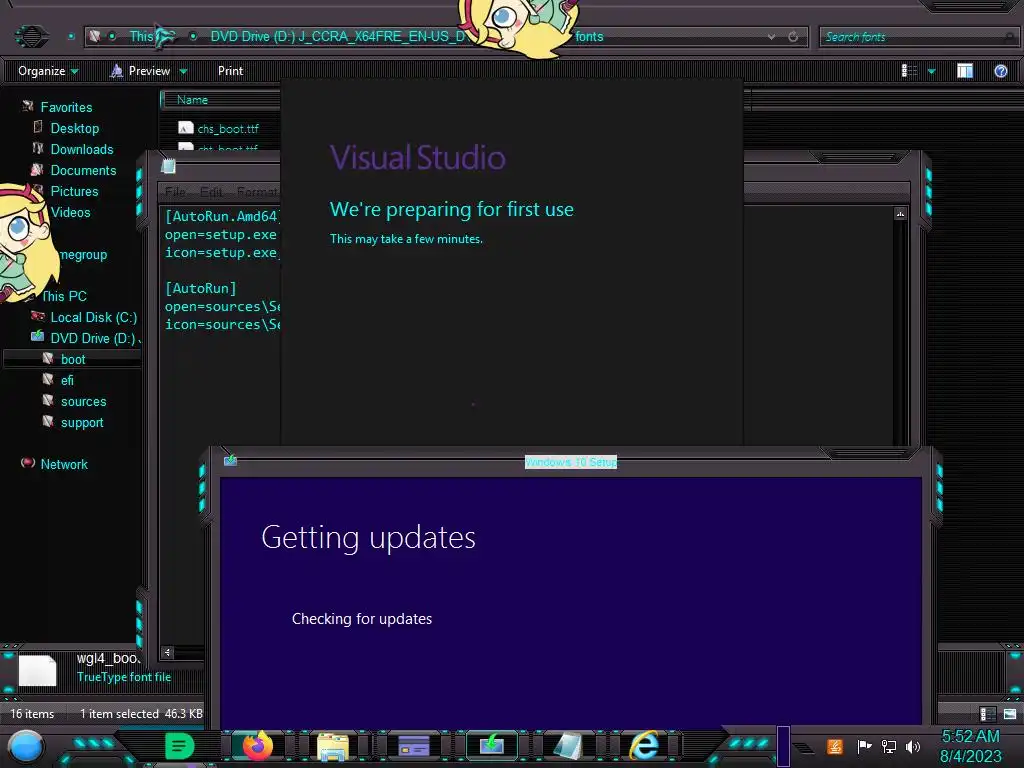The image size is (1024, 768).
Task: Open Videos in the navigation pane
Action: (x=70, y=212)
